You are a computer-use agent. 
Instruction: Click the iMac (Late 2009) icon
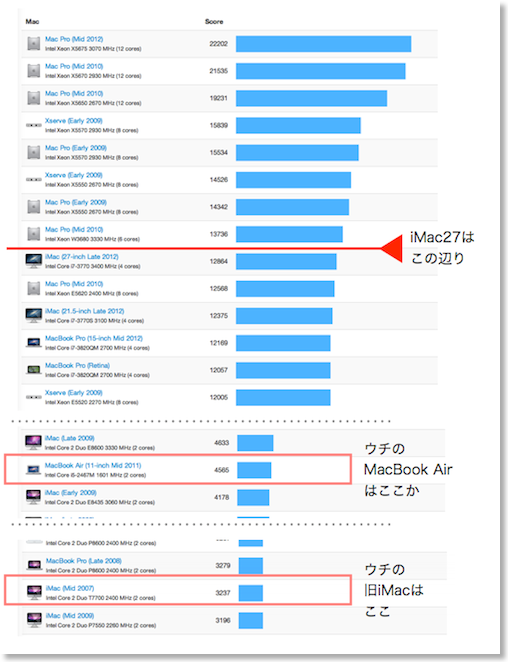click(33, 442)
